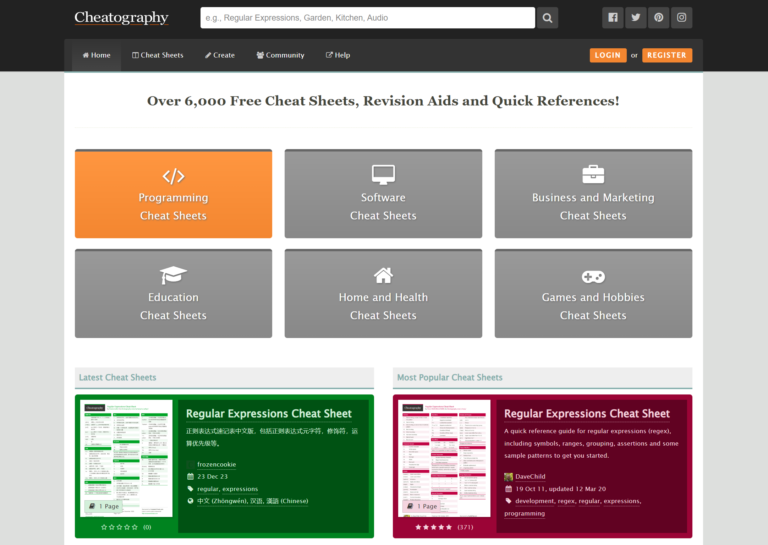Focus the cheat sheet search field

point(367,18)
